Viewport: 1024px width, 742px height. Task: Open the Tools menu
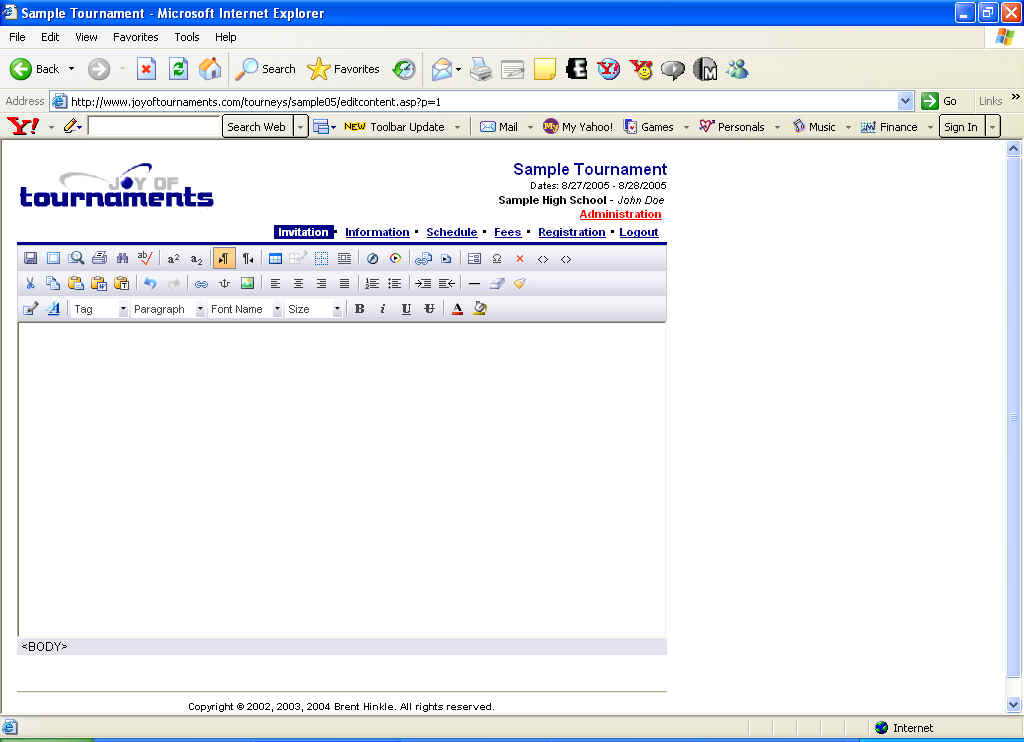[x=187, y=37]
